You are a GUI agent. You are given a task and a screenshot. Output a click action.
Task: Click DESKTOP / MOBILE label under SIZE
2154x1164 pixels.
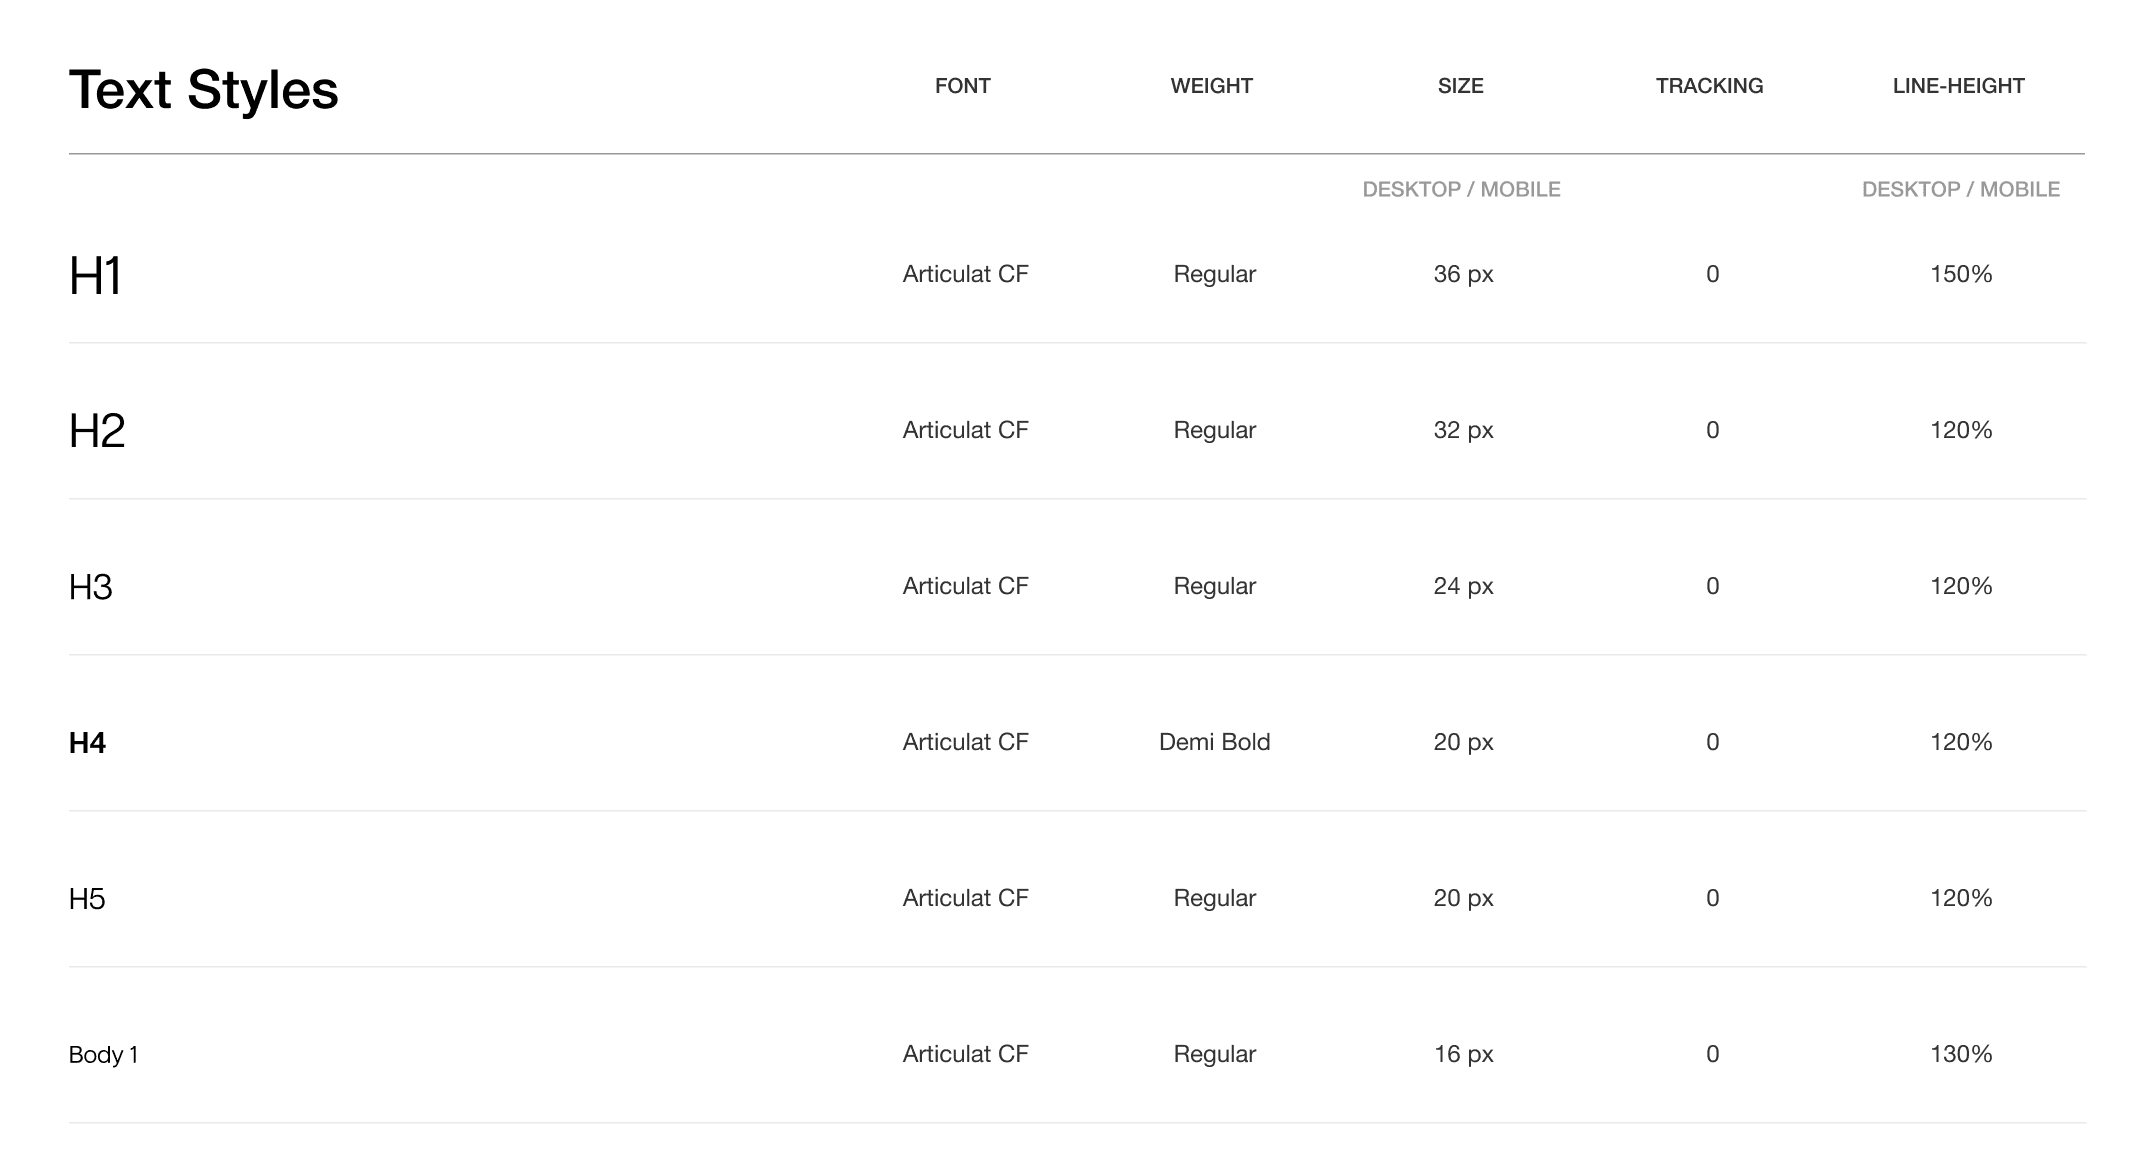(x=1461, y=189)
